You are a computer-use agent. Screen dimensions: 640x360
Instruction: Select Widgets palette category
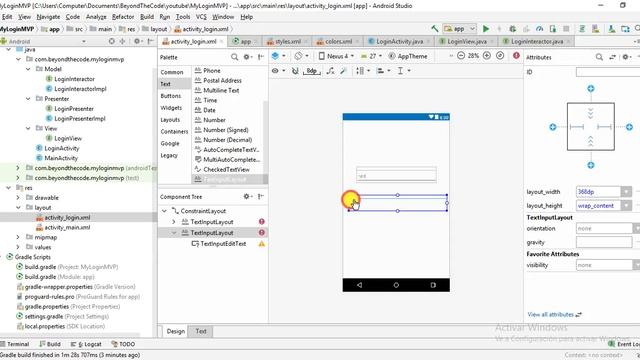click(171, 108)
